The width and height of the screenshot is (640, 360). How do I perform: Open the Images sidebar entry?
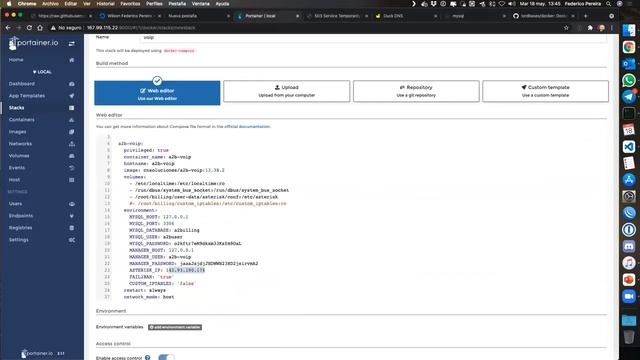(18, 132)
